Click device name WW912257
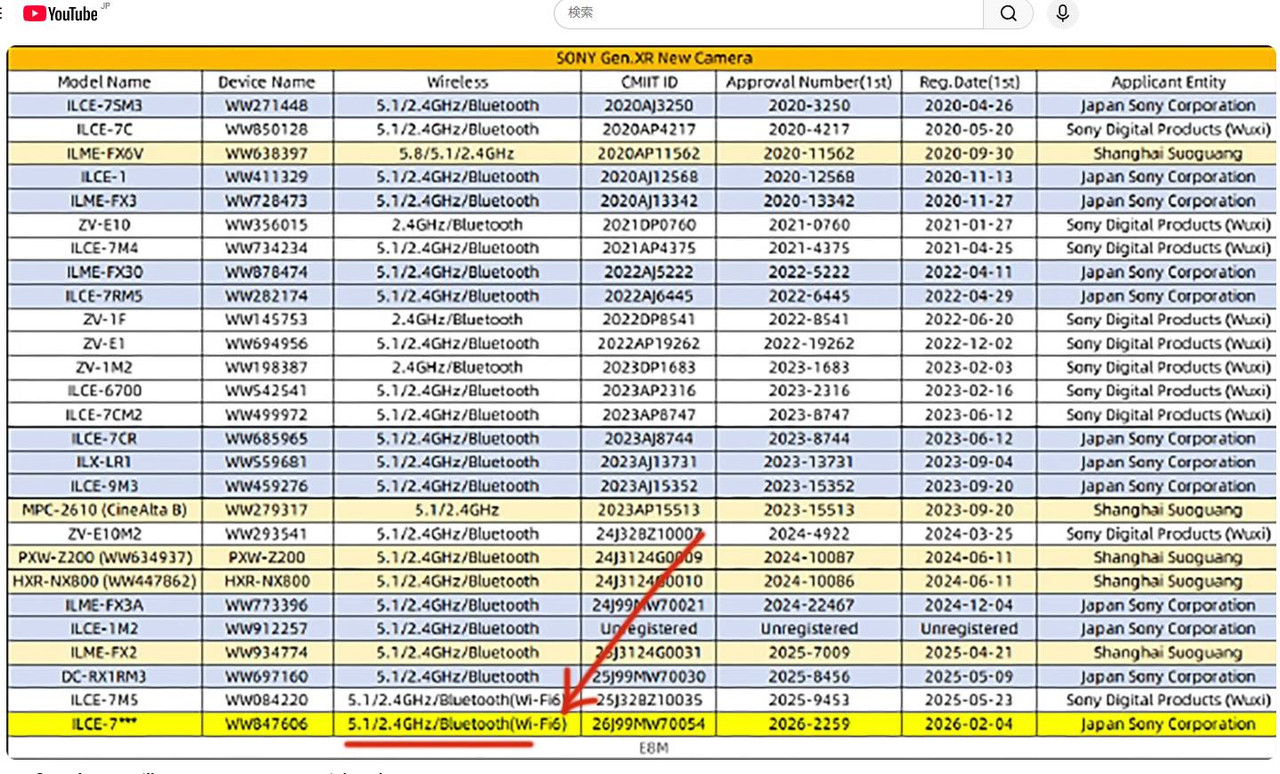 (x=267, y=629)
